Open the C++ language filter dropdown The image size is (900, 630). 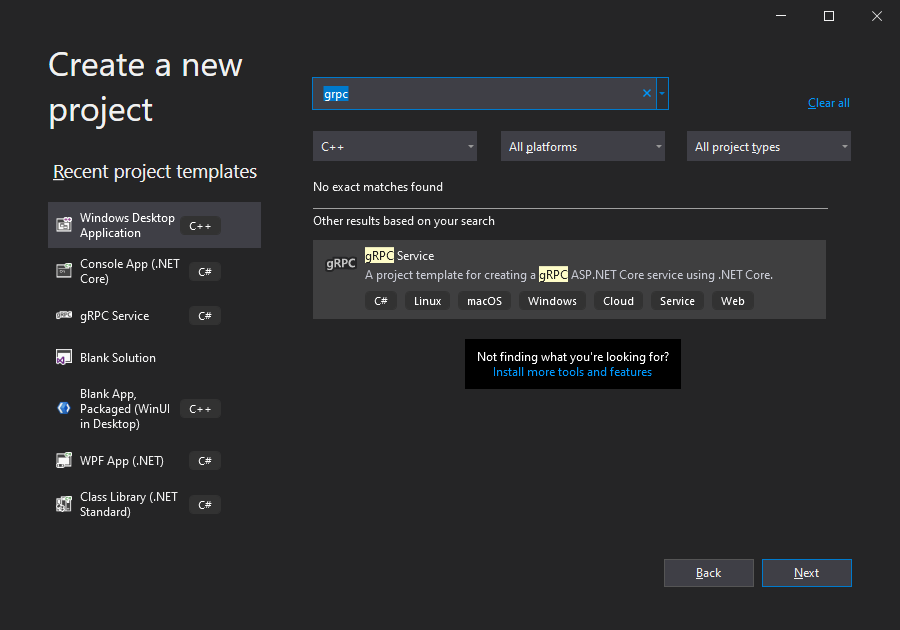[395, 146]
